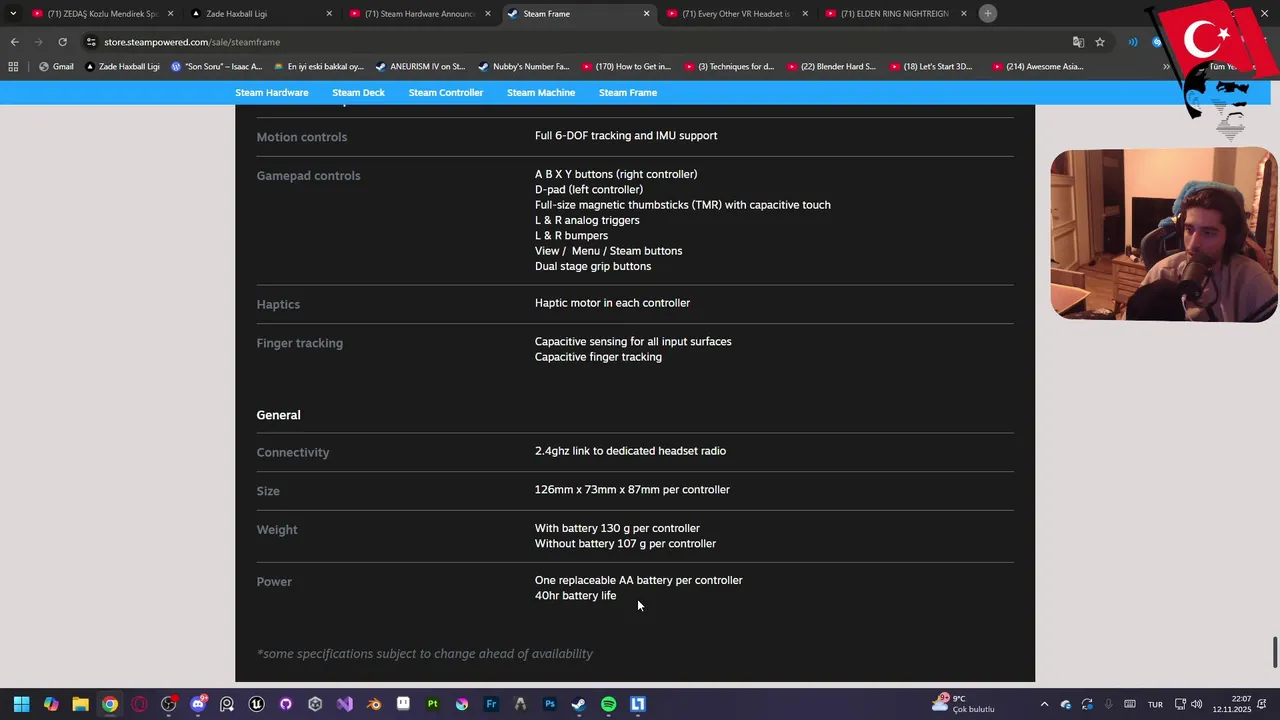Open the Let's Start 3D... bookmark

click(x=934, y=67)
